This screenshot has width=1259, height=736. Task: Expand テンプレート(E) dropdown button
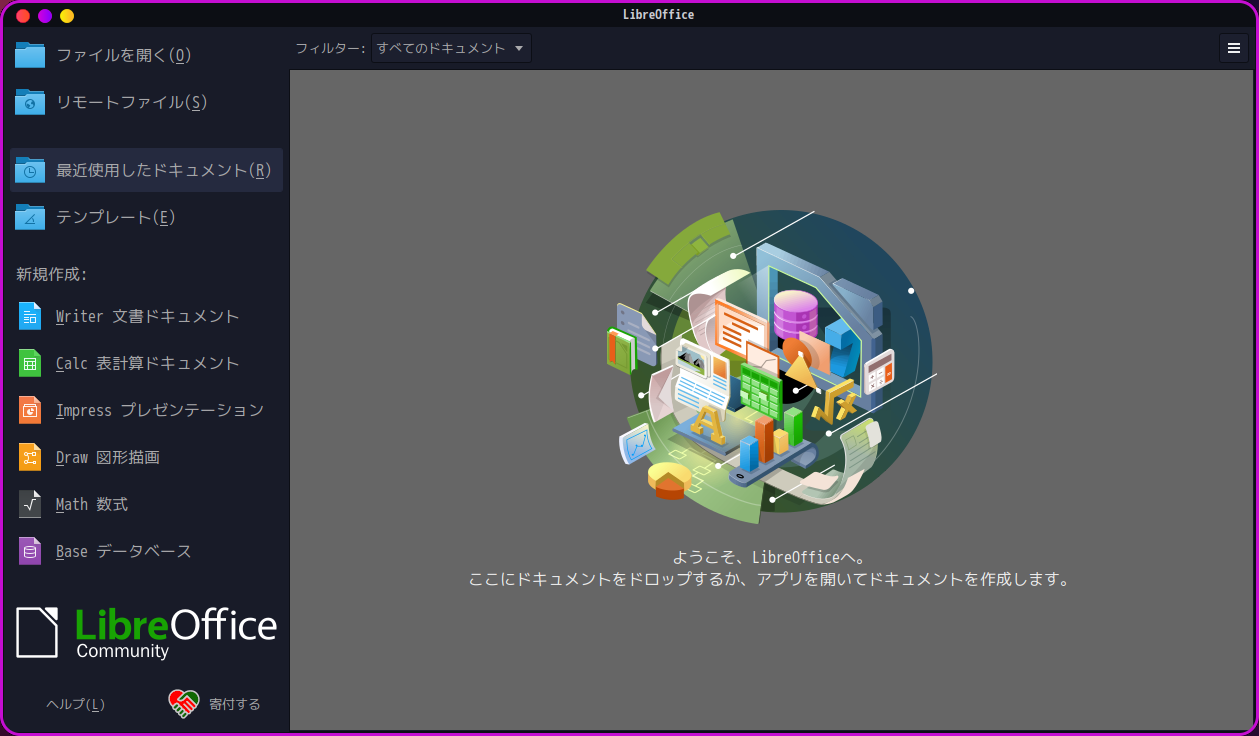(x=146, y=217)
